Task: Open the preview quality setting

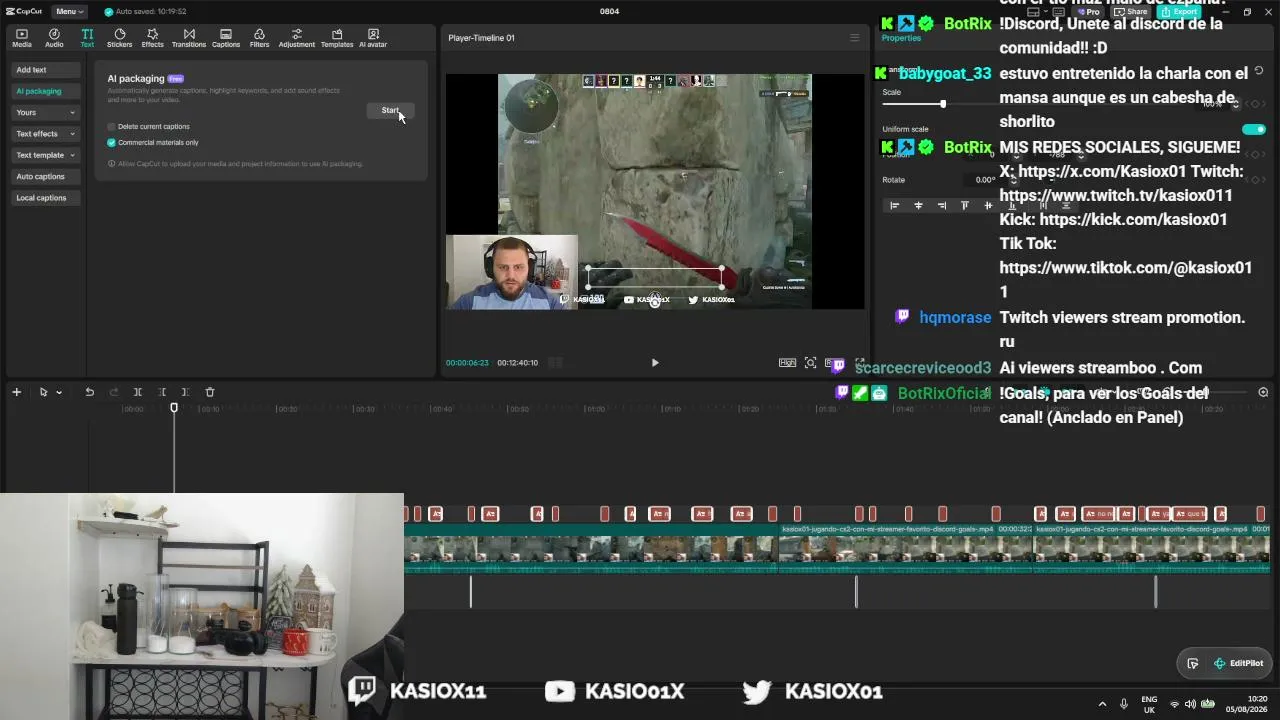Action: pos(787,363)
